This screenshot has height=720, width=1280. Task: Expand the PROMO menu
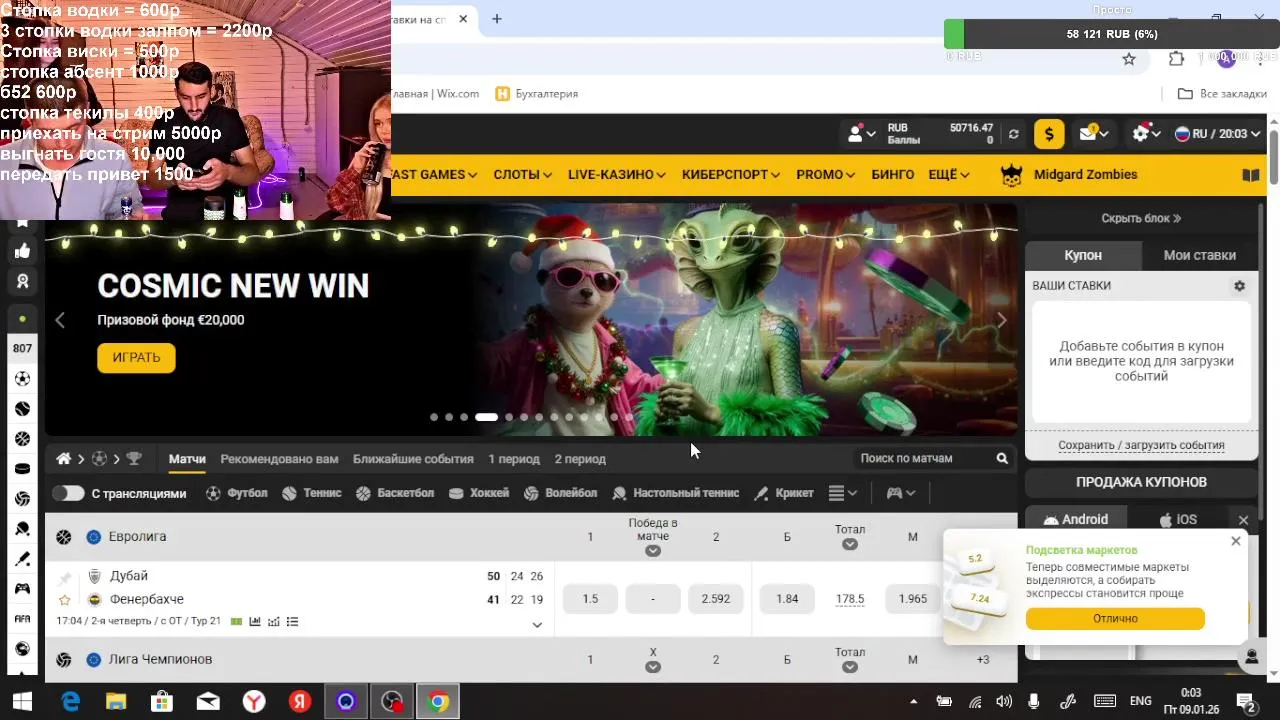point(825,175)
